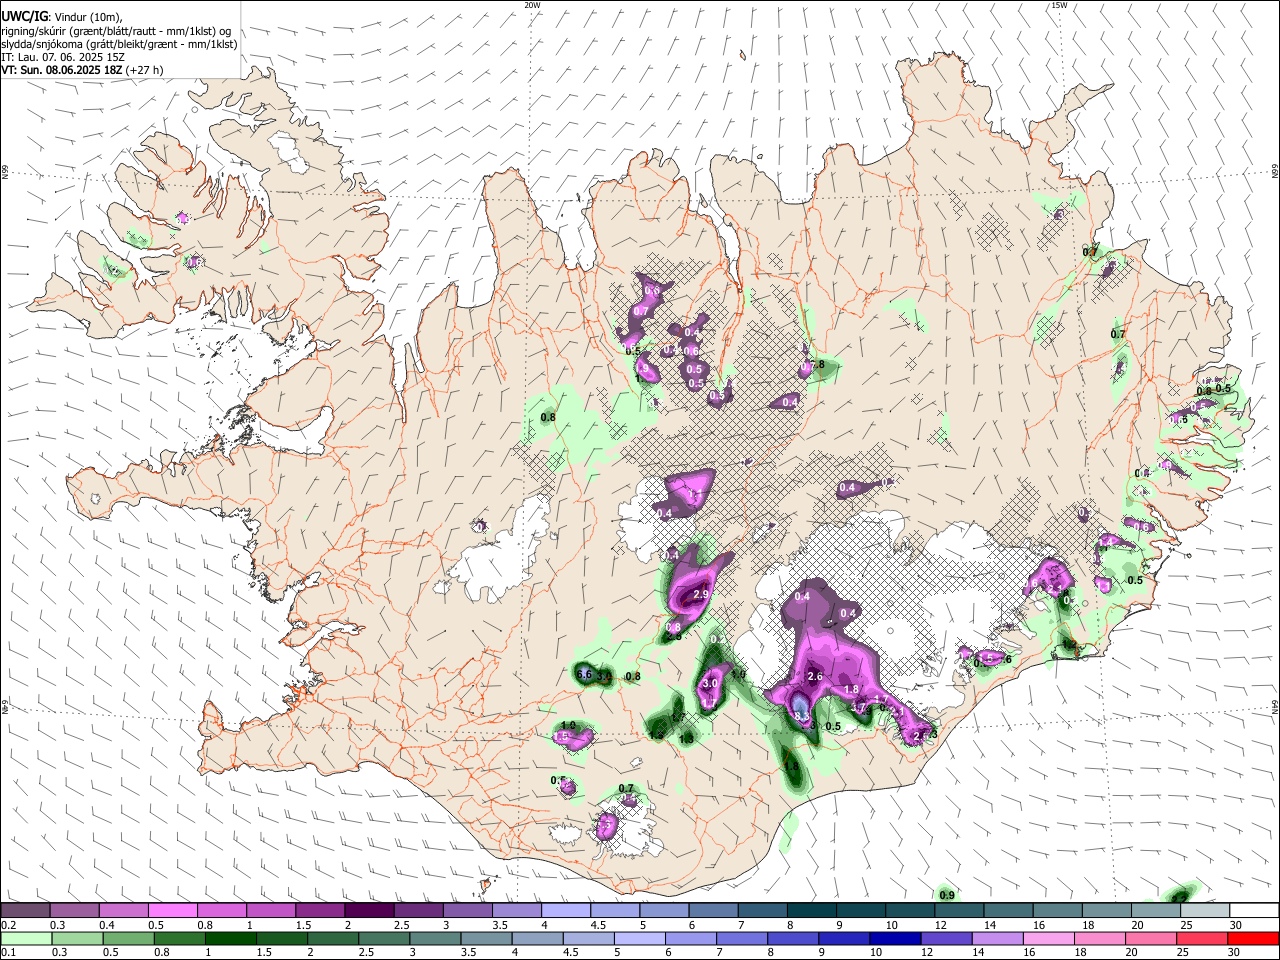Click the dark purple 2 snow legend swatch
The image size is (1280, 960).
[x=368, y=911]
